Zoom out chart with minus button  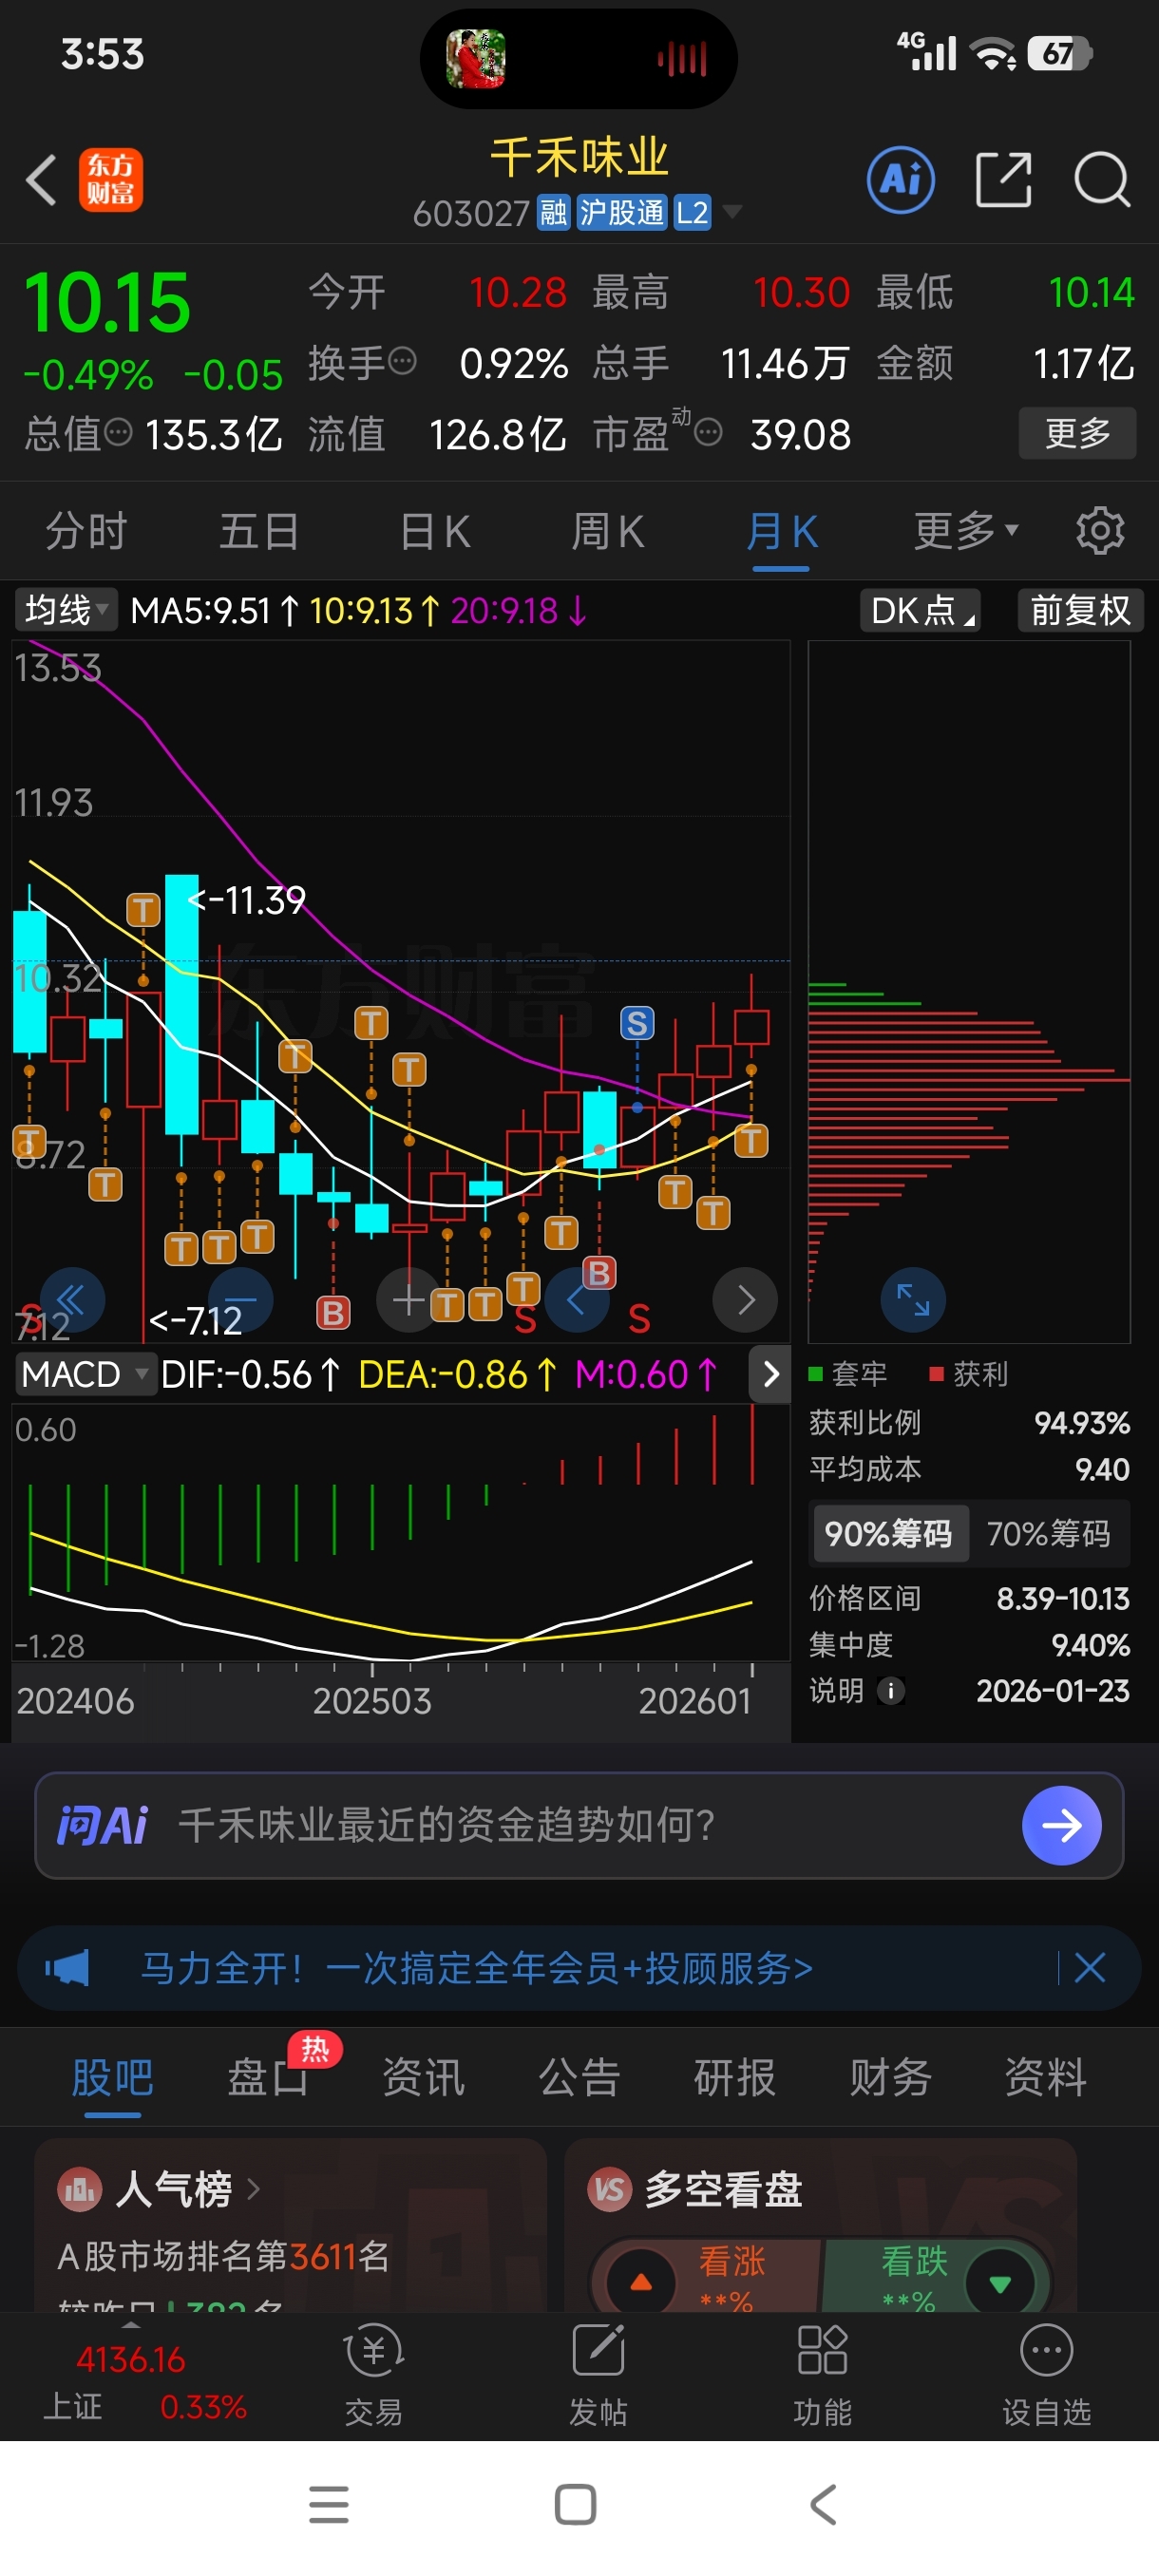coord(241,1299)
